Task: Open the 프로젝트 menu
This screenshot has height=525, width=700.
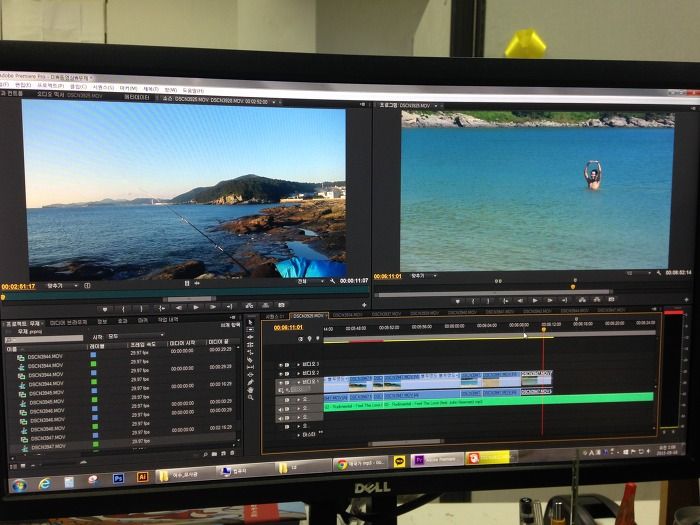Action: click(x=50, y=85)
